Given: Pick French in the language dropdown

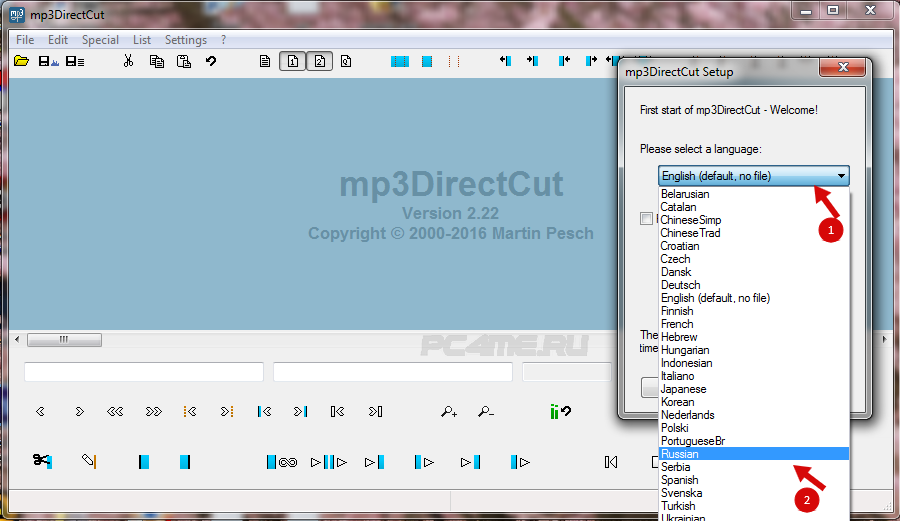Looking at the screenshot, I should 754,324.
